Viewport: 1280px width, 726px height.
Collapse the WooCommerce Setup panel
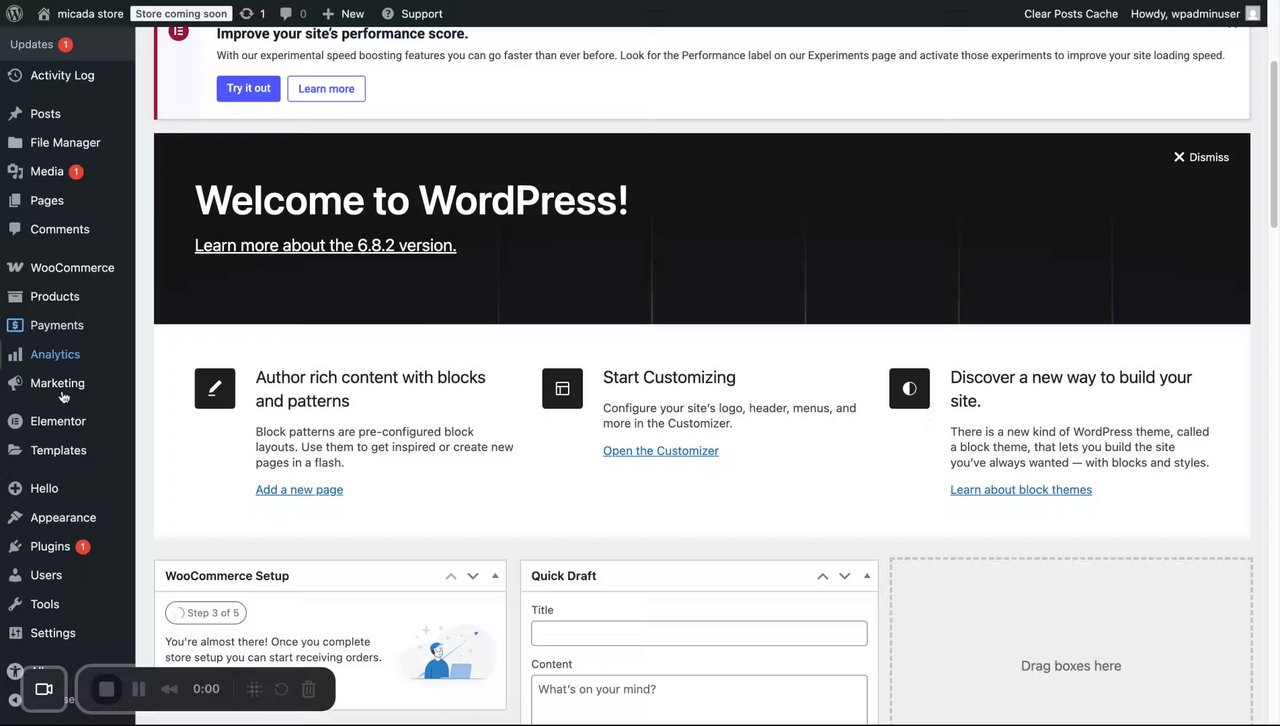[495, 576]
